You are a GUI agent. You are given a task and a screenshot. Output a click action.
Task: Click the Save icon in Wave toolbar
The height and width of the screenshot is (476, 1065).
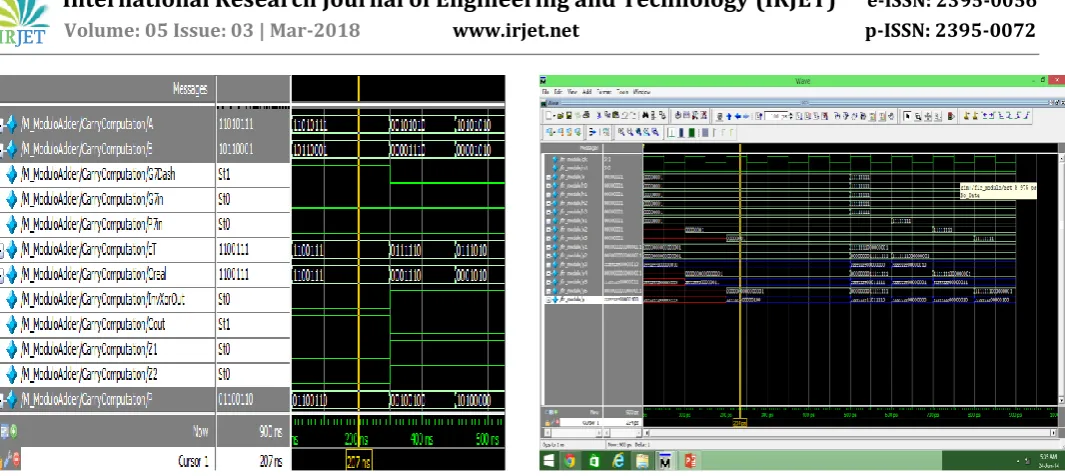(x=569, y=116)
